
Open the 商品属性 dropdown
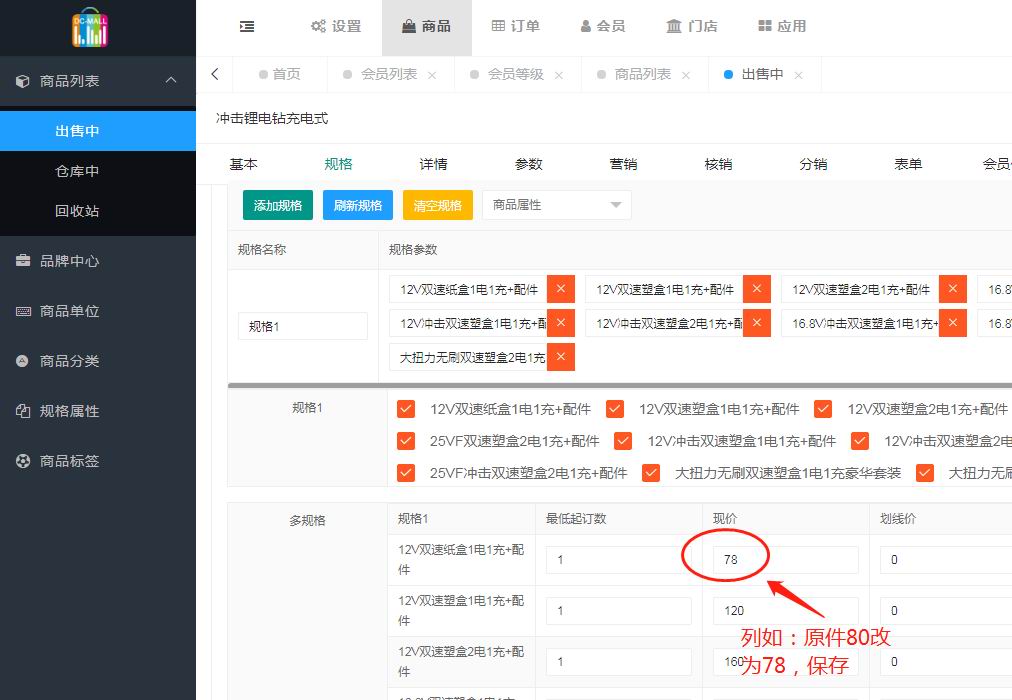(556, 205)
